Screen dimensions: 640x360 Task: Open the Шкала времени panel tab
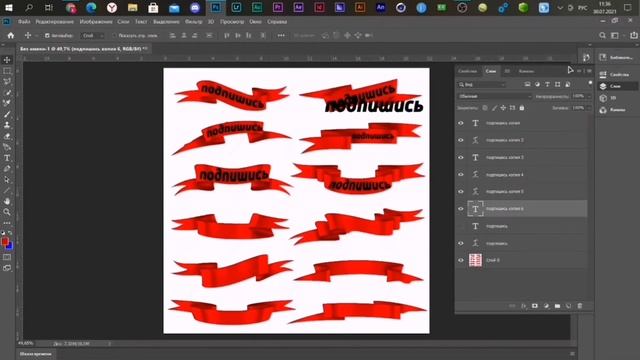tap(36, 354)
